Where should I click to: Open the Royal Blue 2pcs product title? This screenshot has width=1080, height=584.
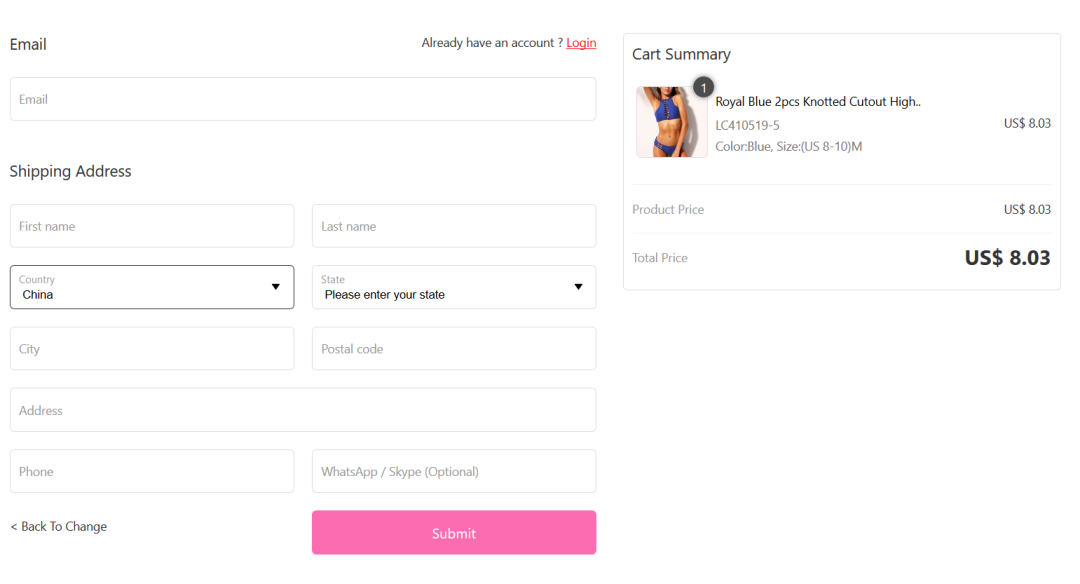818,101
